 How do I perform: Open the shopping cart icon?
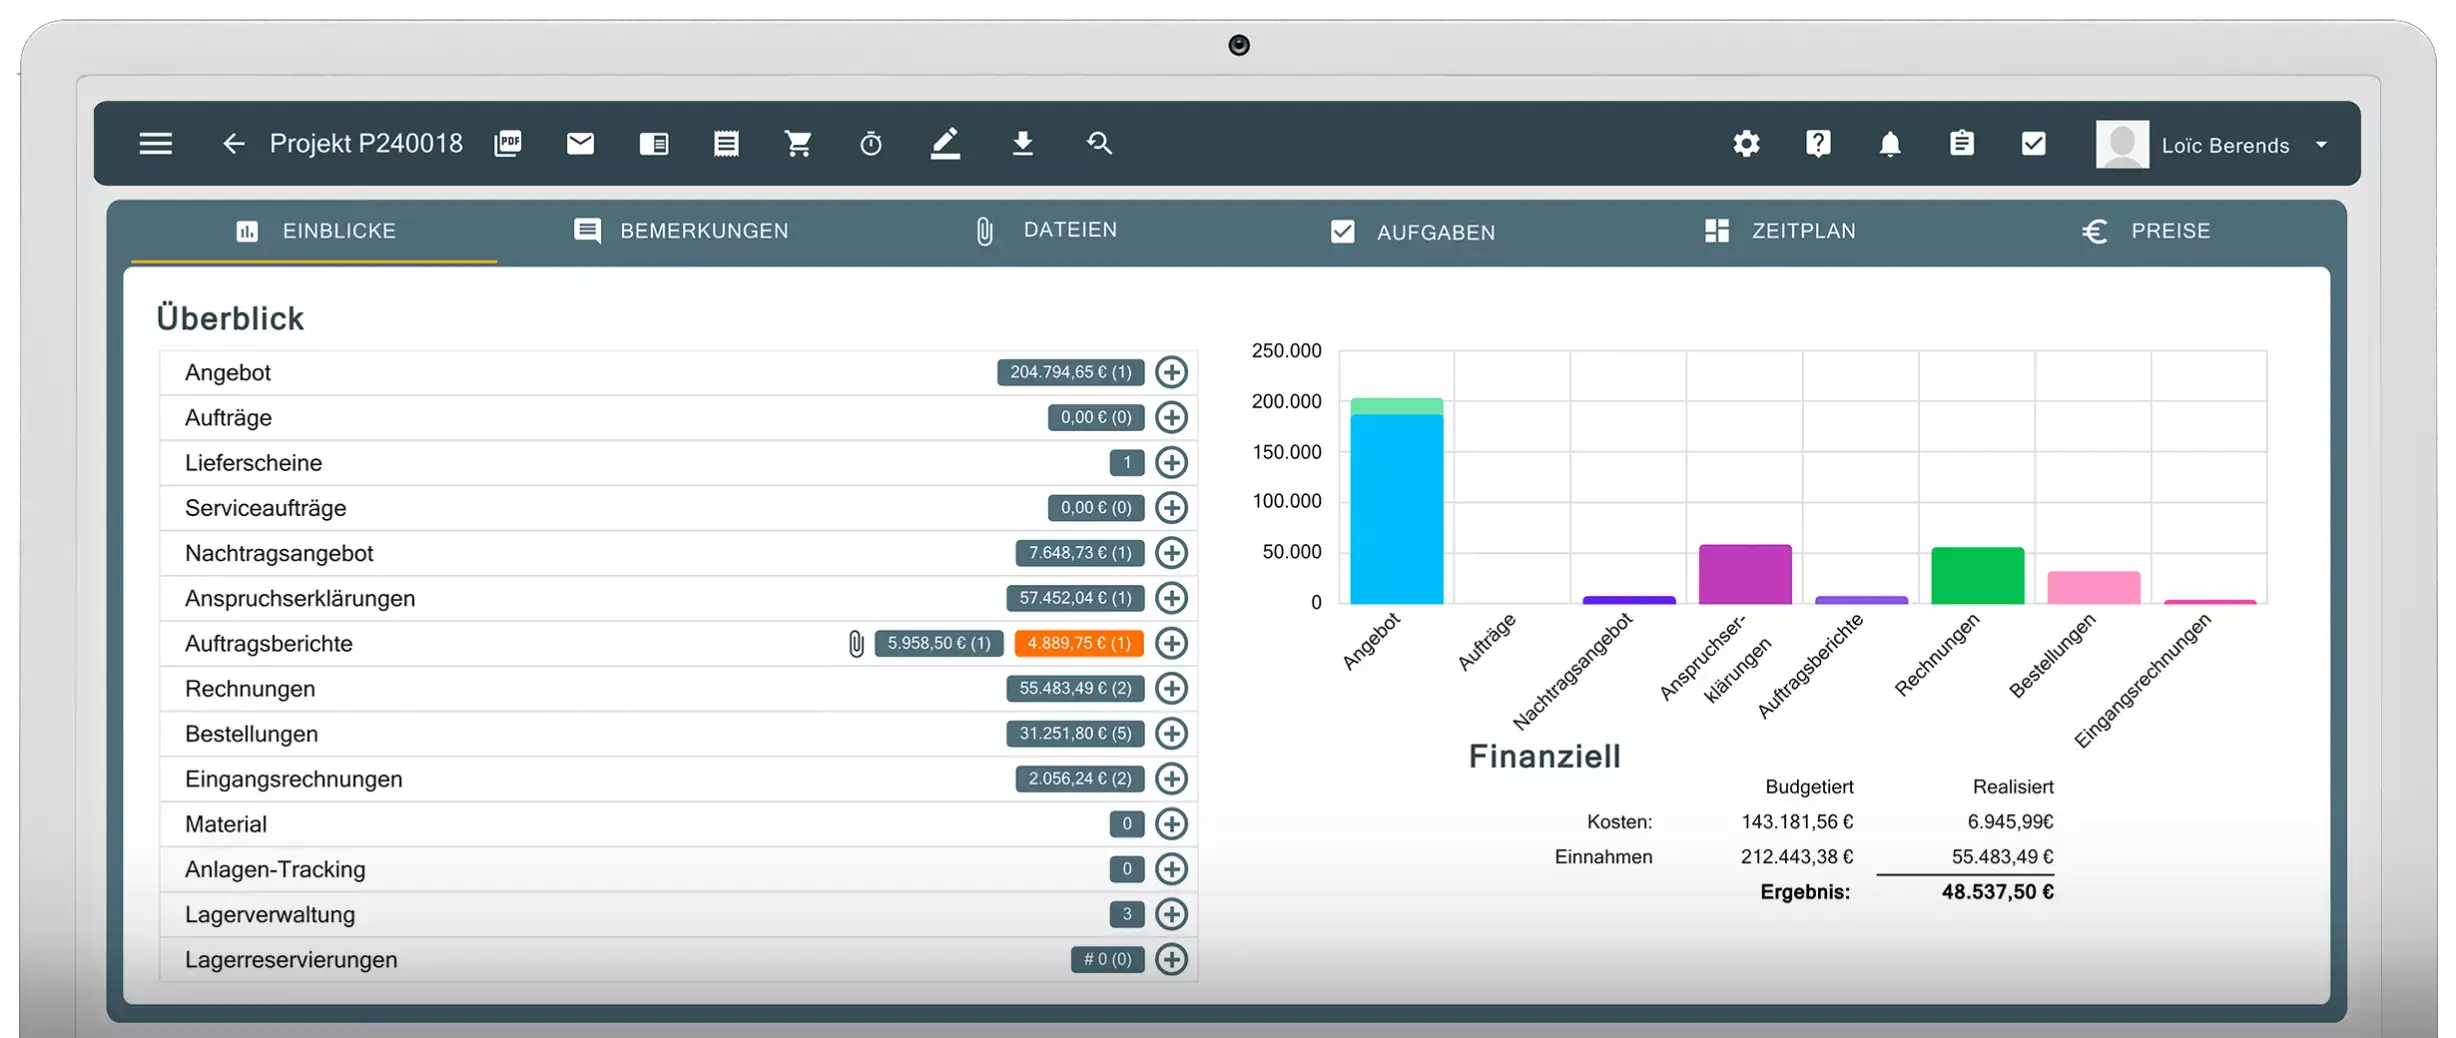pyautogui.click(x=798, y=144)
